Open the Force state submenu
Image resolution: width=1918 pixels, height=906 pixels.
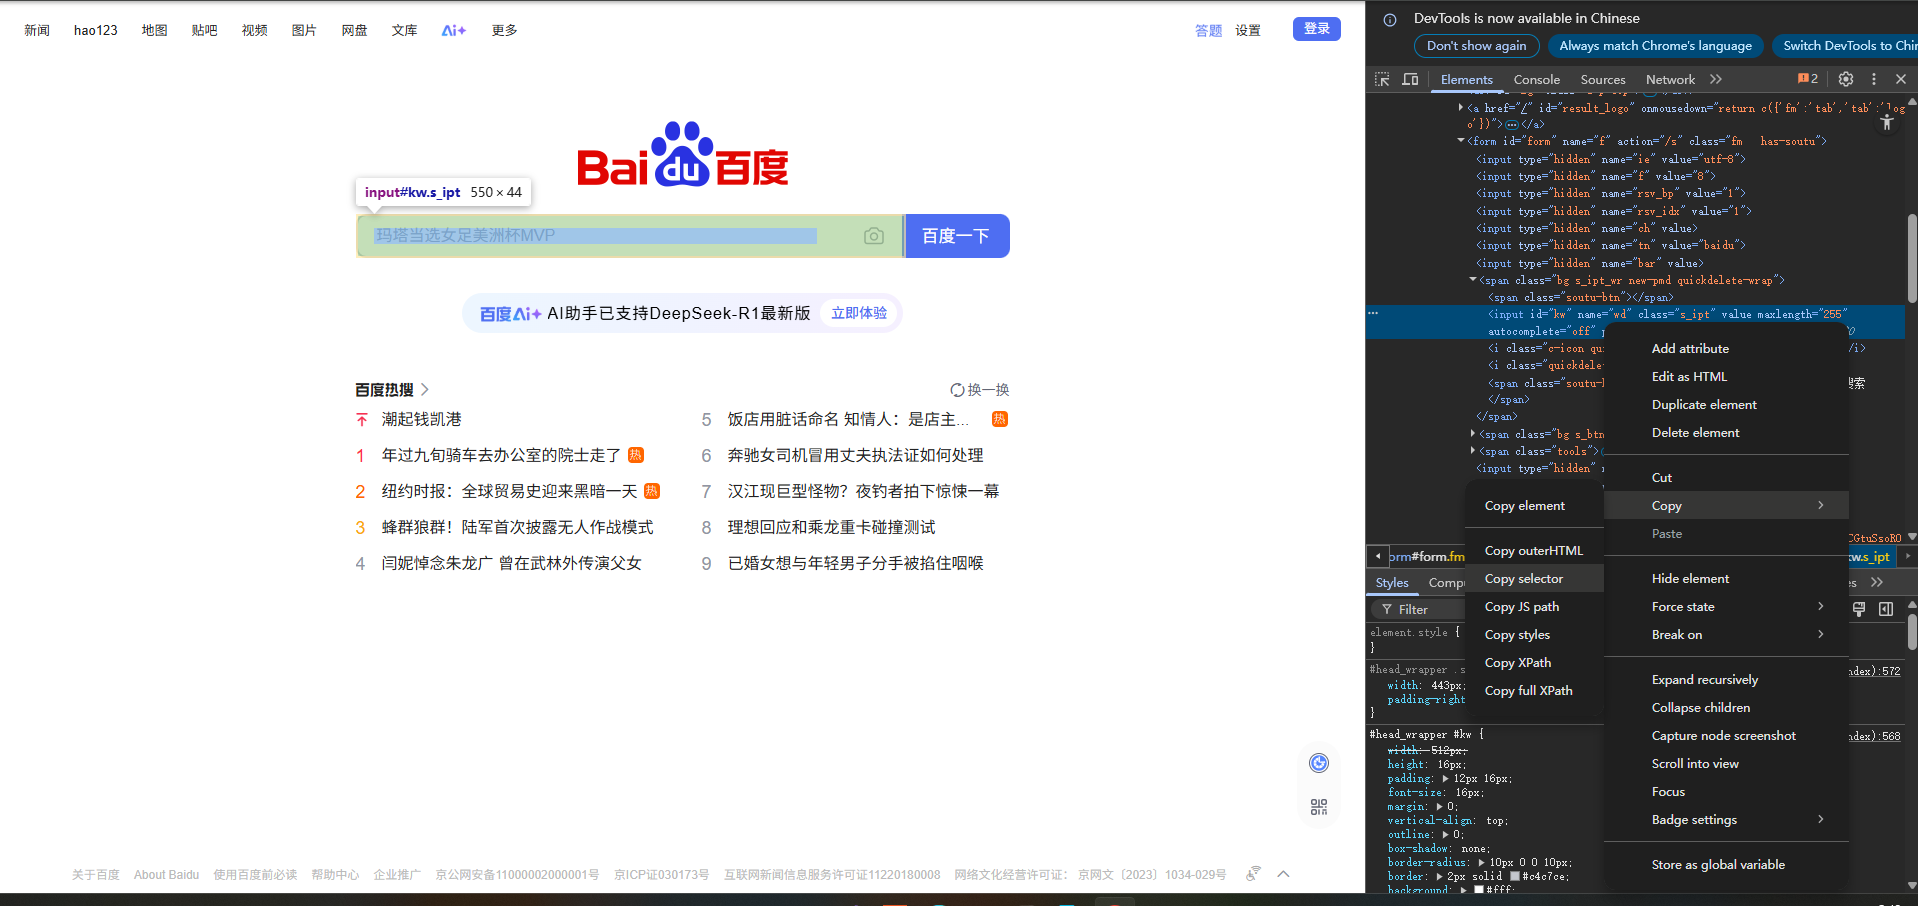click(1726, 607)
